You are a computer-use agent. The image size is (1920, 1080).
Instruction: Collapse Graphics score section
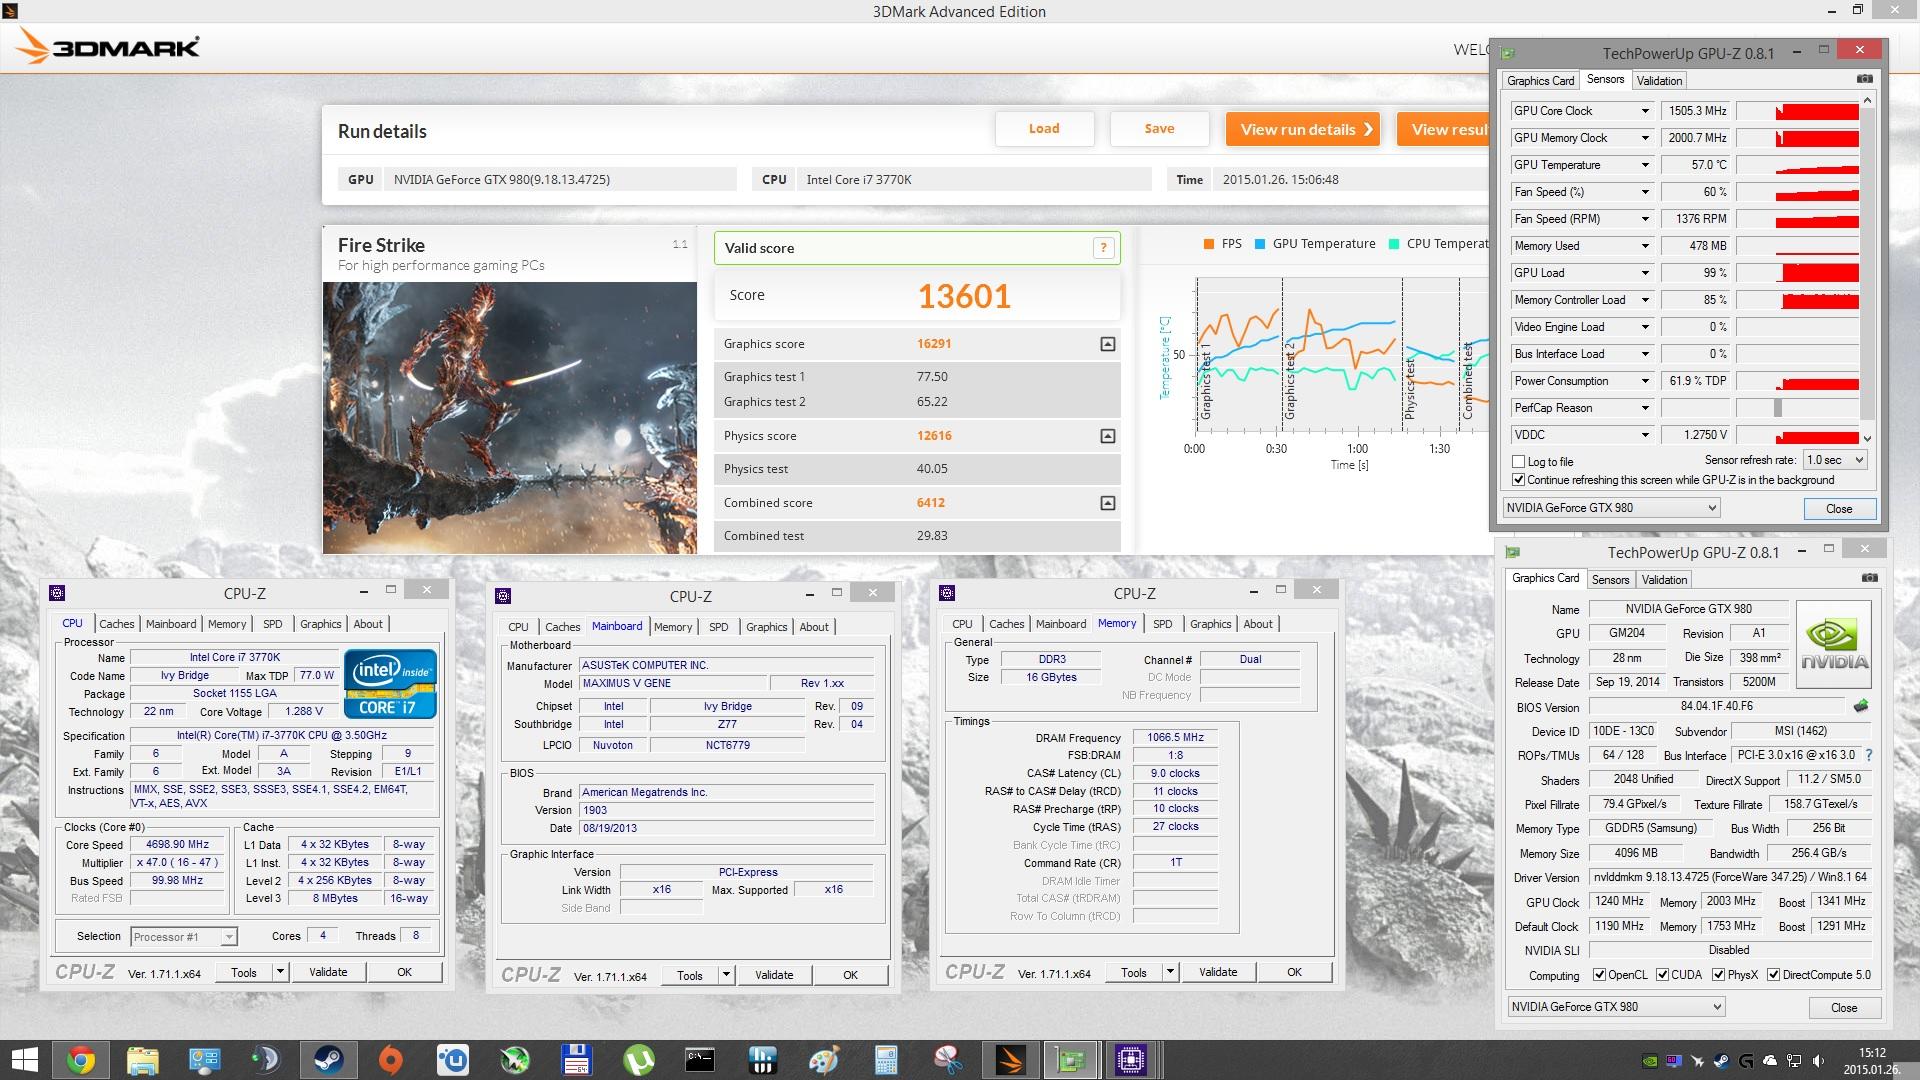1107,344
